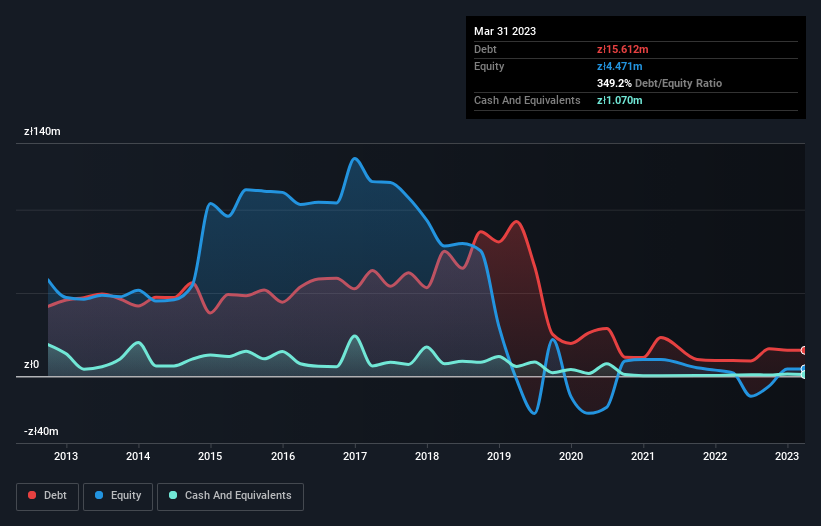Click the 2015 x-axis label
The image size is (821, 526).
210,456
